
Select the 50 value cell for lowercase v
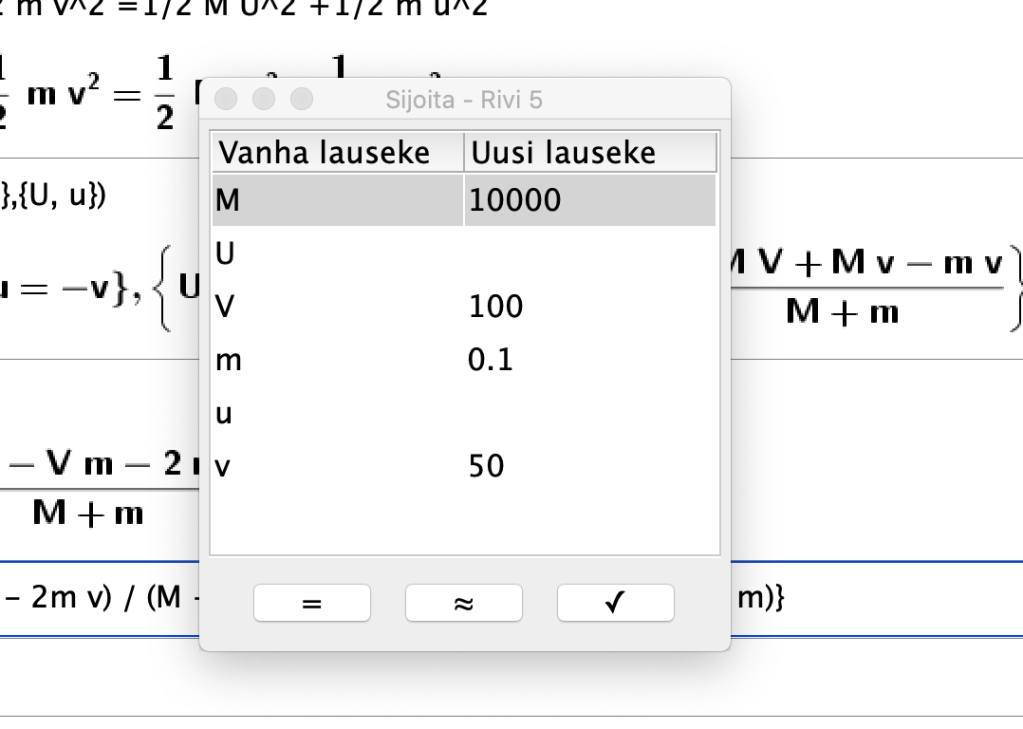click(x=590, y=465)
